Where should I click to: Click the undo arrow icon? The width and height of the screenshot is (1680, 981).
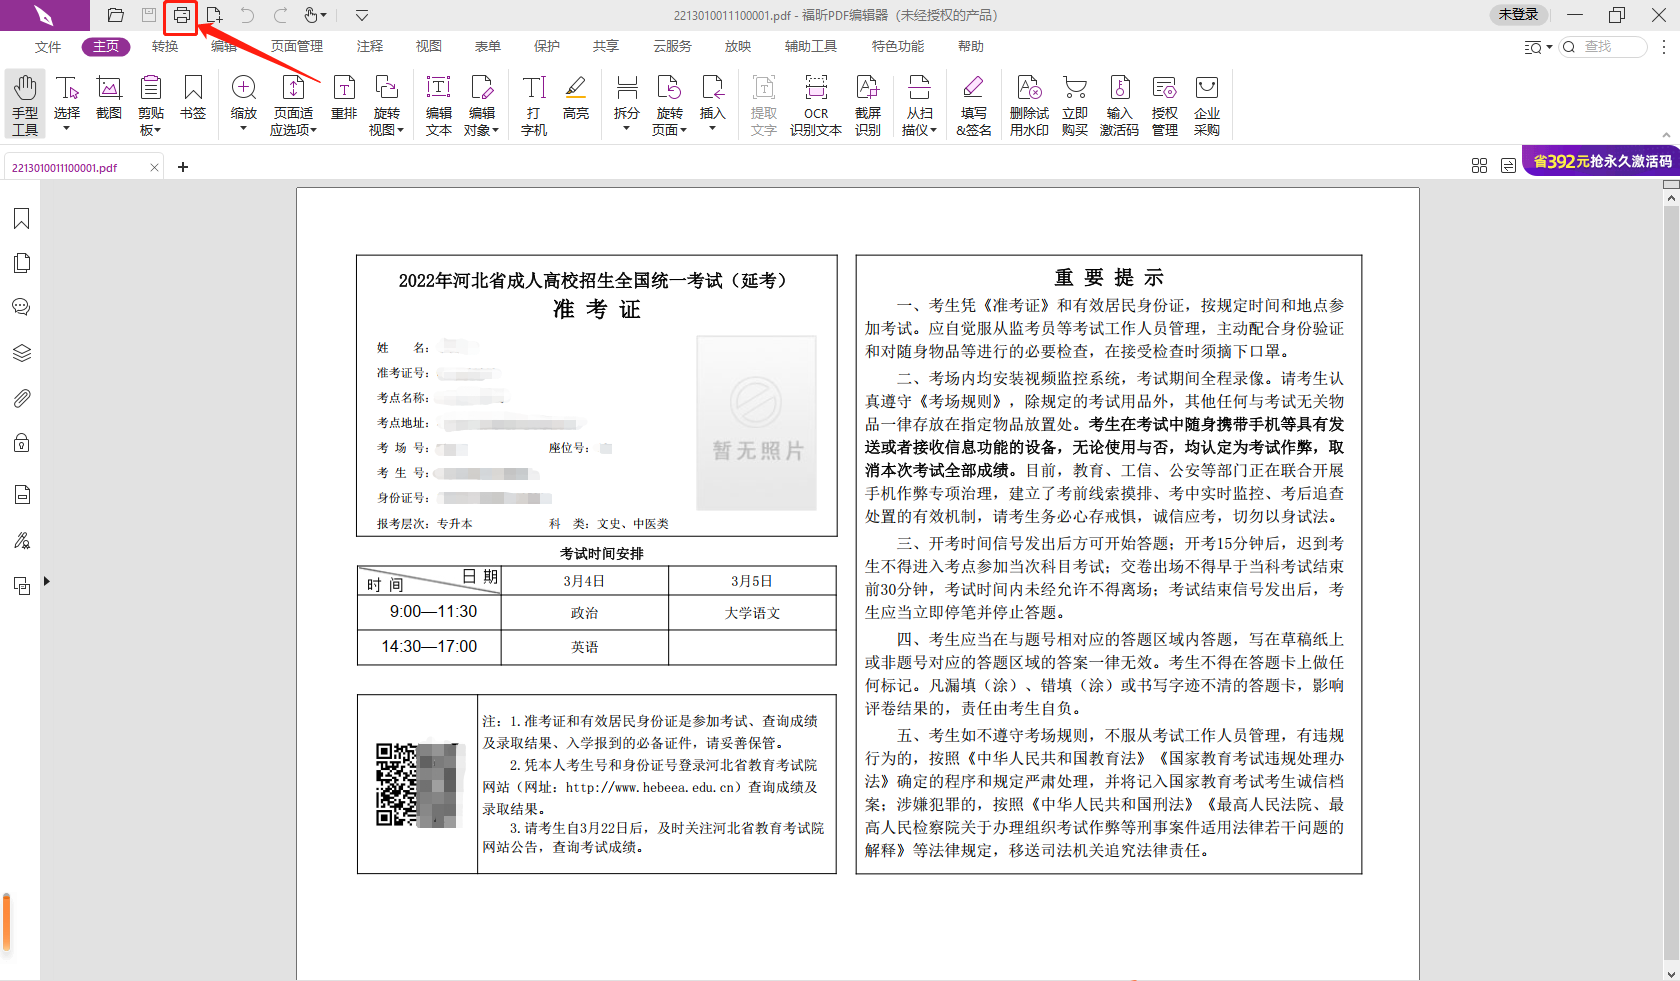[x=247, y=15]
